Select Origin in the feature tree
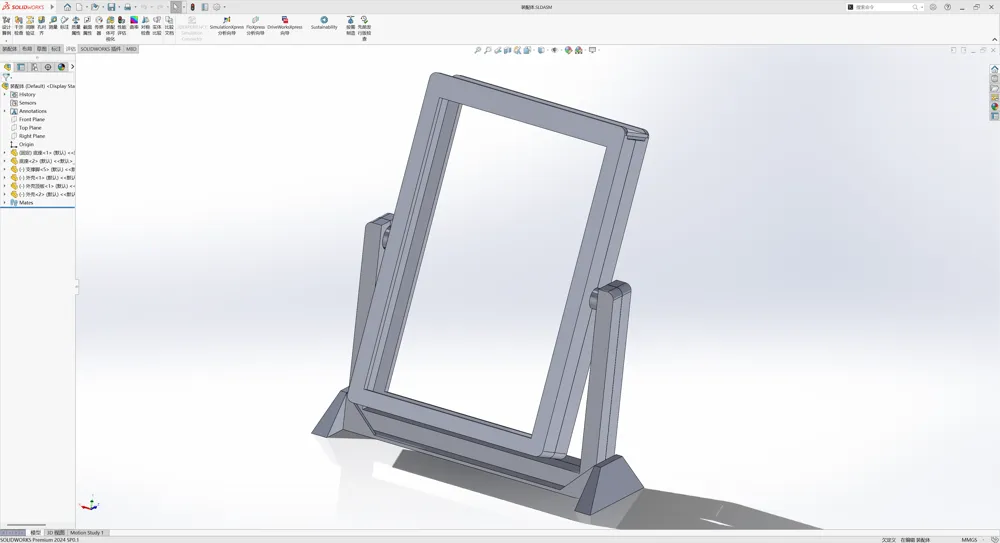Image resolution: width=1000 pixels, height=543 pixels. pos(26,144)
